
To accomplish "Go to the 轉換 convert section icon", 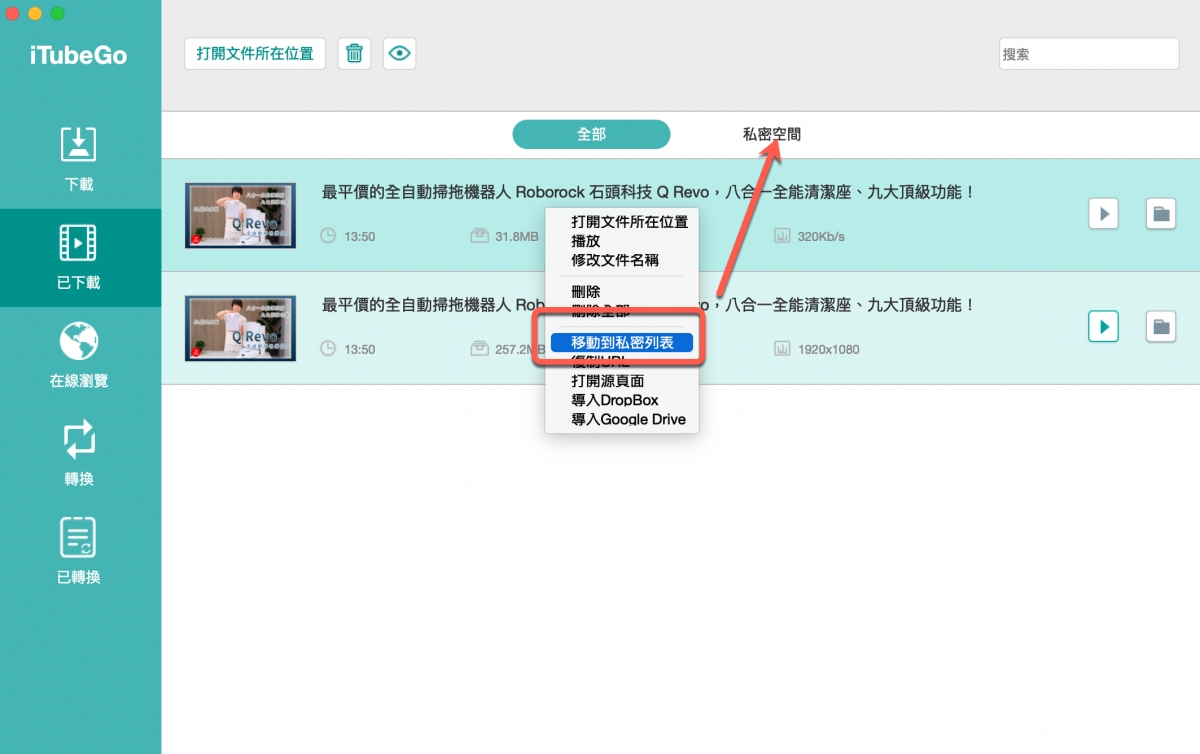I will click(79, 440).
